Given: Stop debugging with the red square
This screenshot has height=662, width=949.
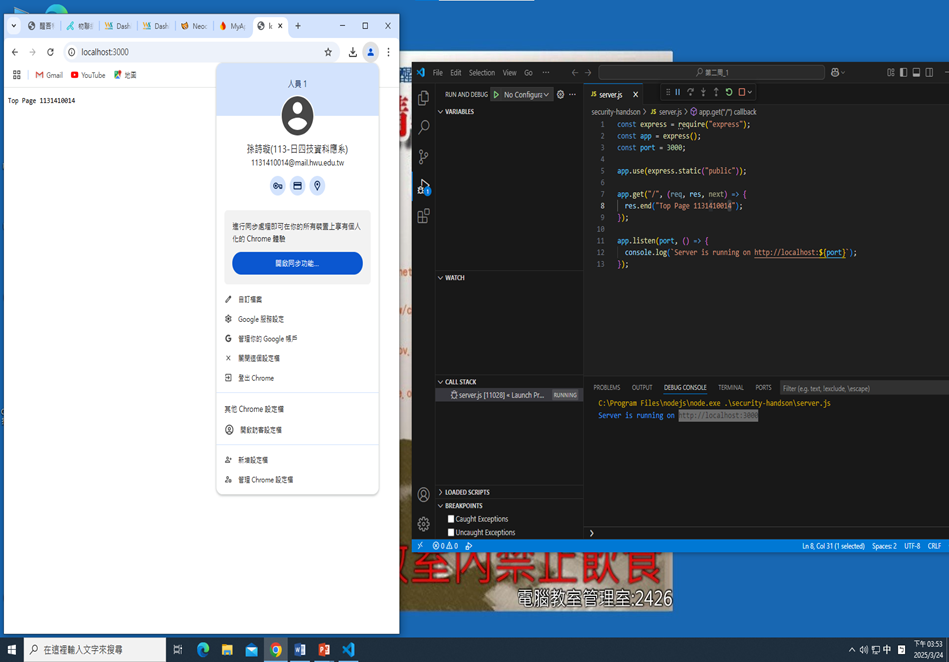Looking at the screenshot, I should click(741, 93).
